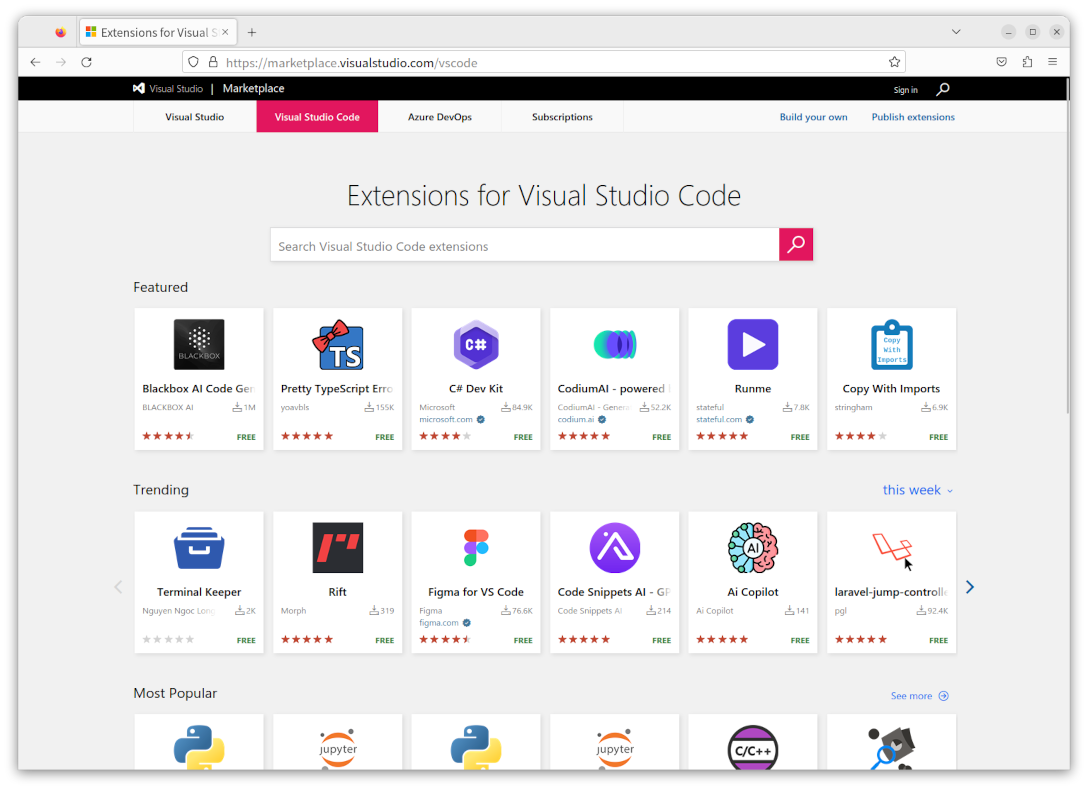Click the magenta search button
1088x790 pixels.
(x=795, y=244)
